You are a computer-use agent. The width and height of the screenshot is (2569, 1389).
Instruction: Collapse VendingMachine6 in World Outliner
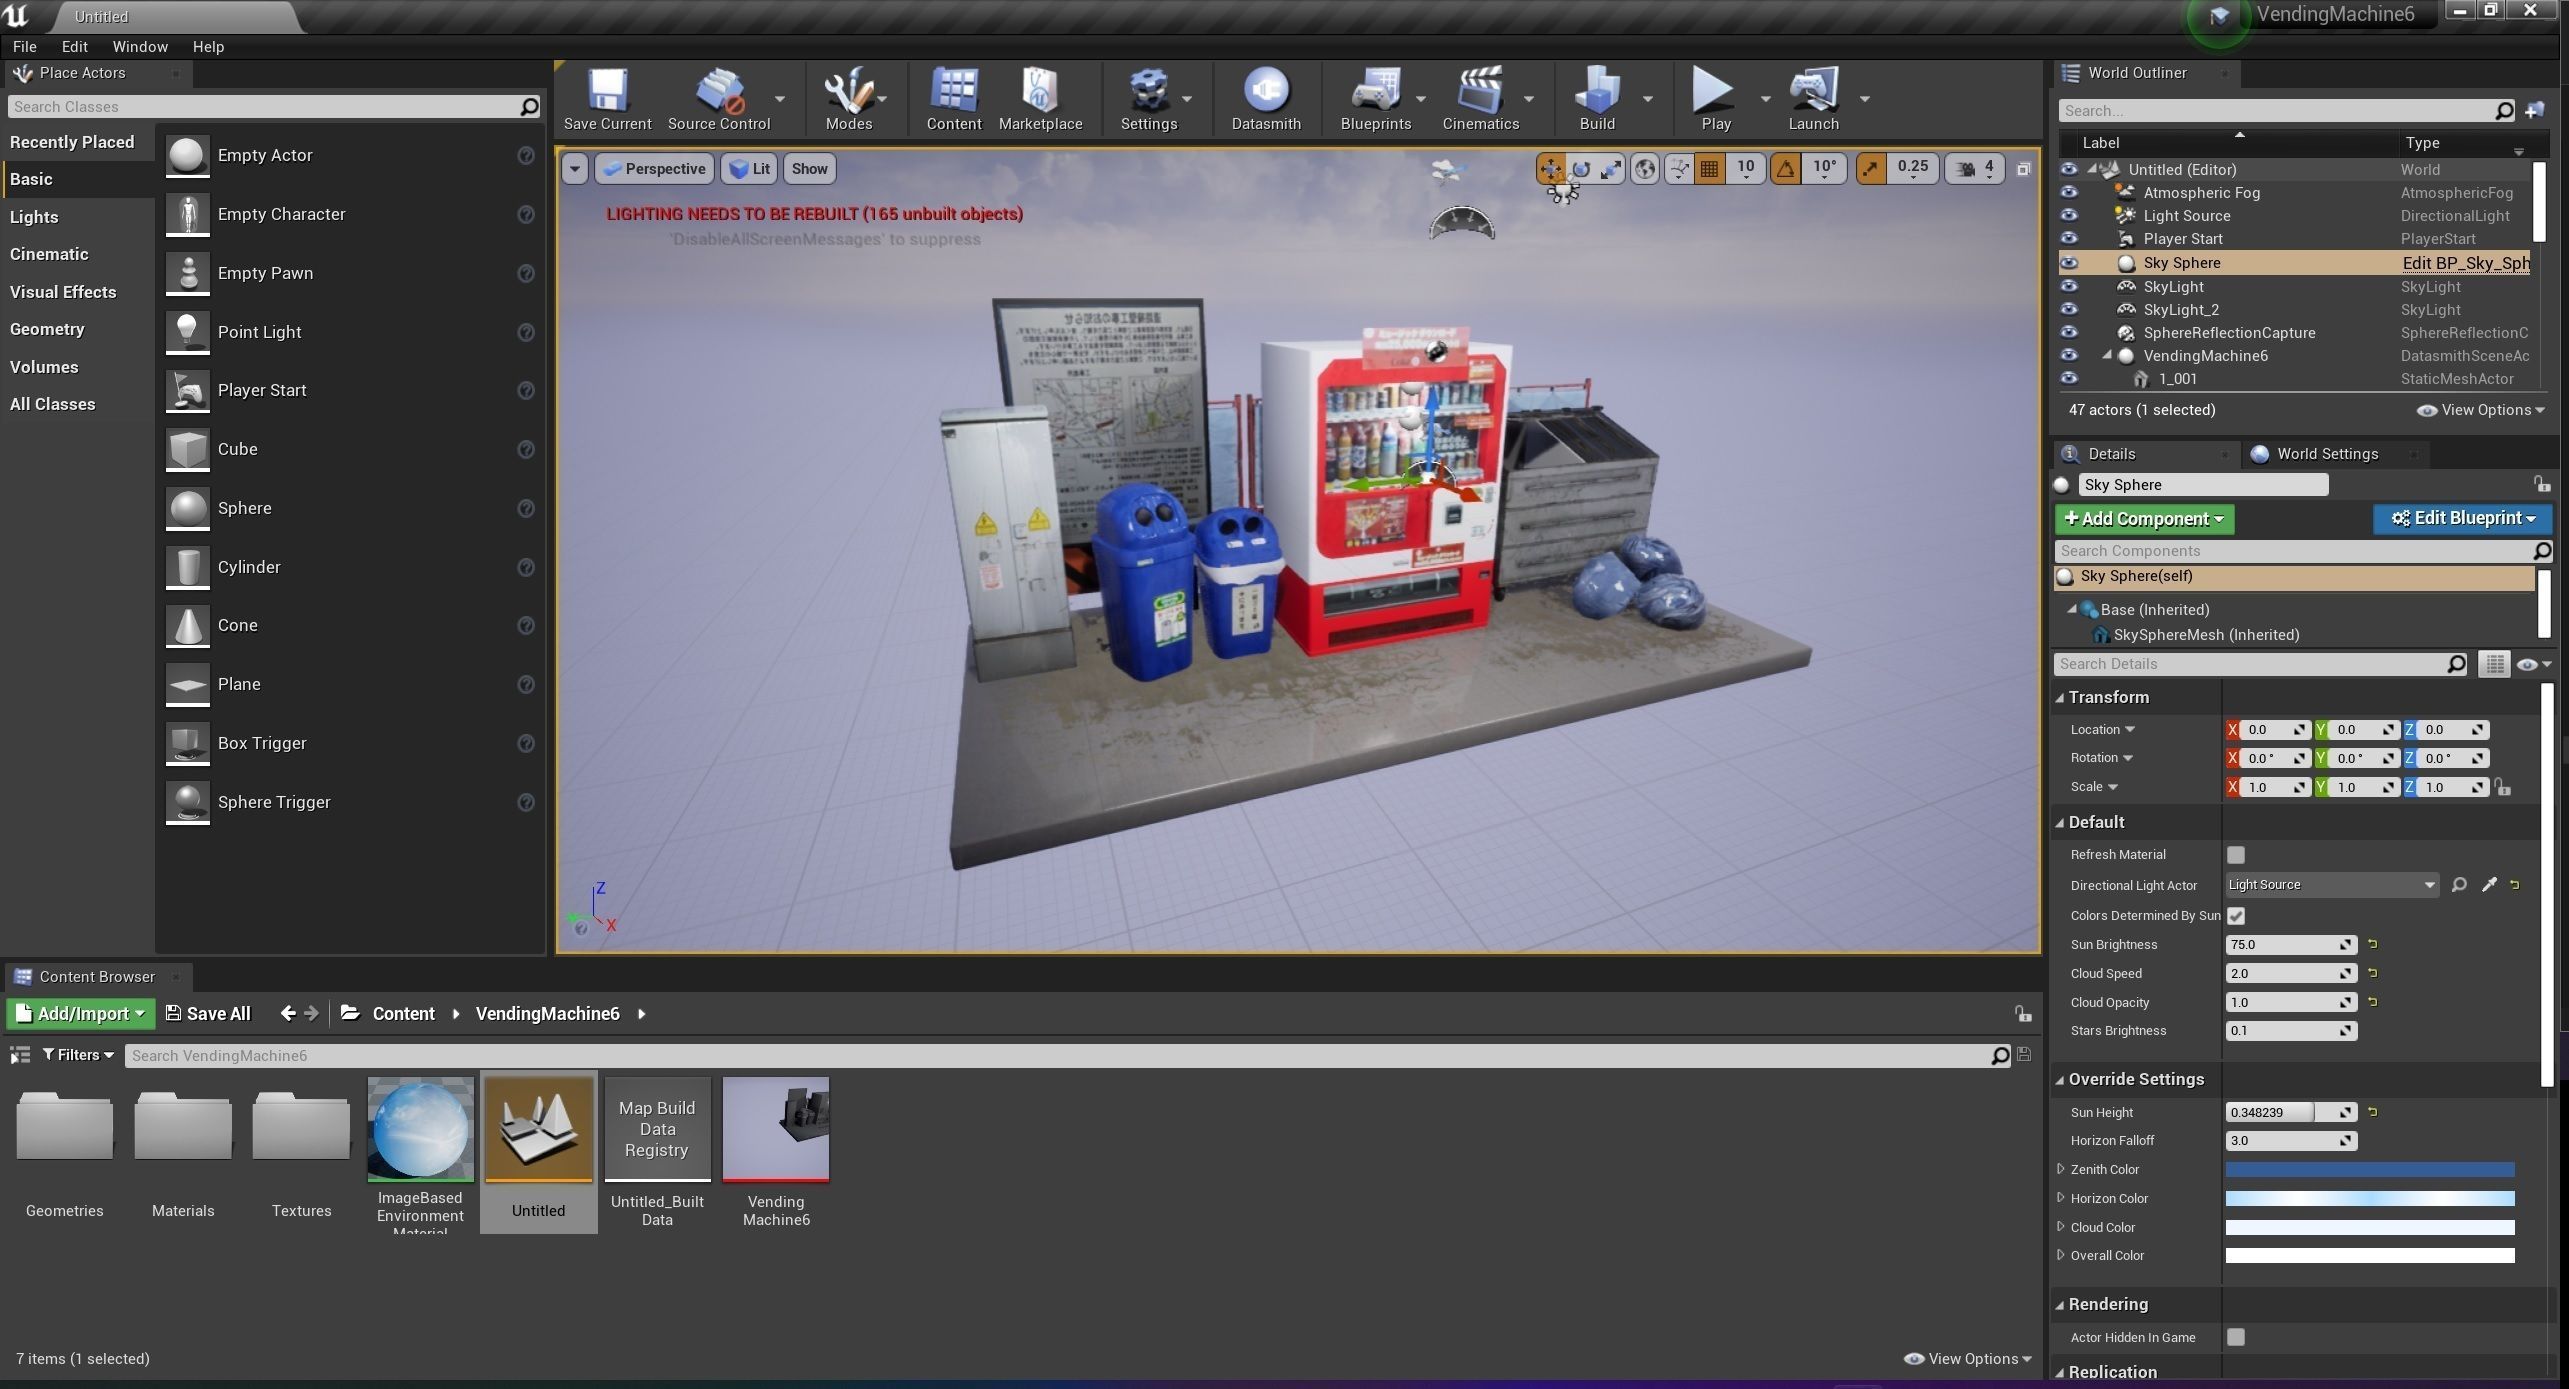pyautogui.click(x=2107, y=355)
